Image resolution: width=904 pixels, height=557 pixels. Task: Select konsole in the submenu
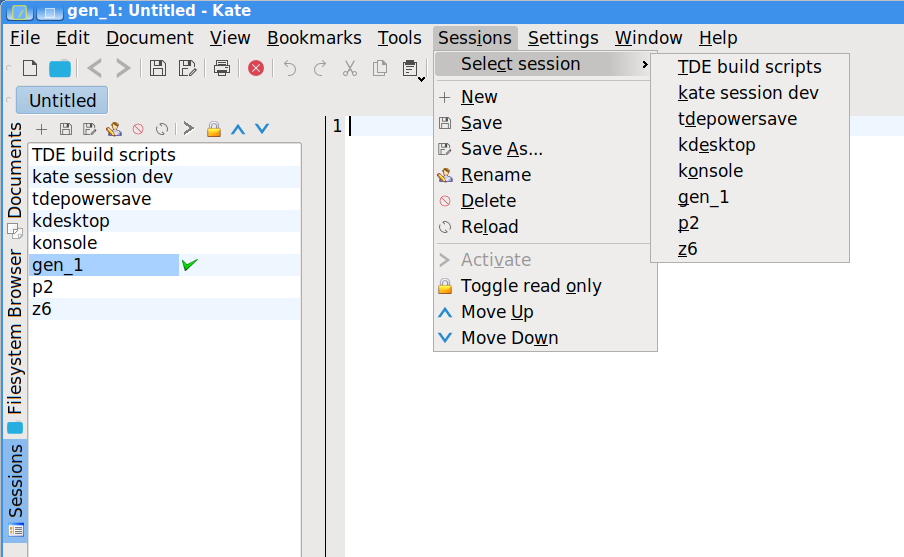pos(750,171)
